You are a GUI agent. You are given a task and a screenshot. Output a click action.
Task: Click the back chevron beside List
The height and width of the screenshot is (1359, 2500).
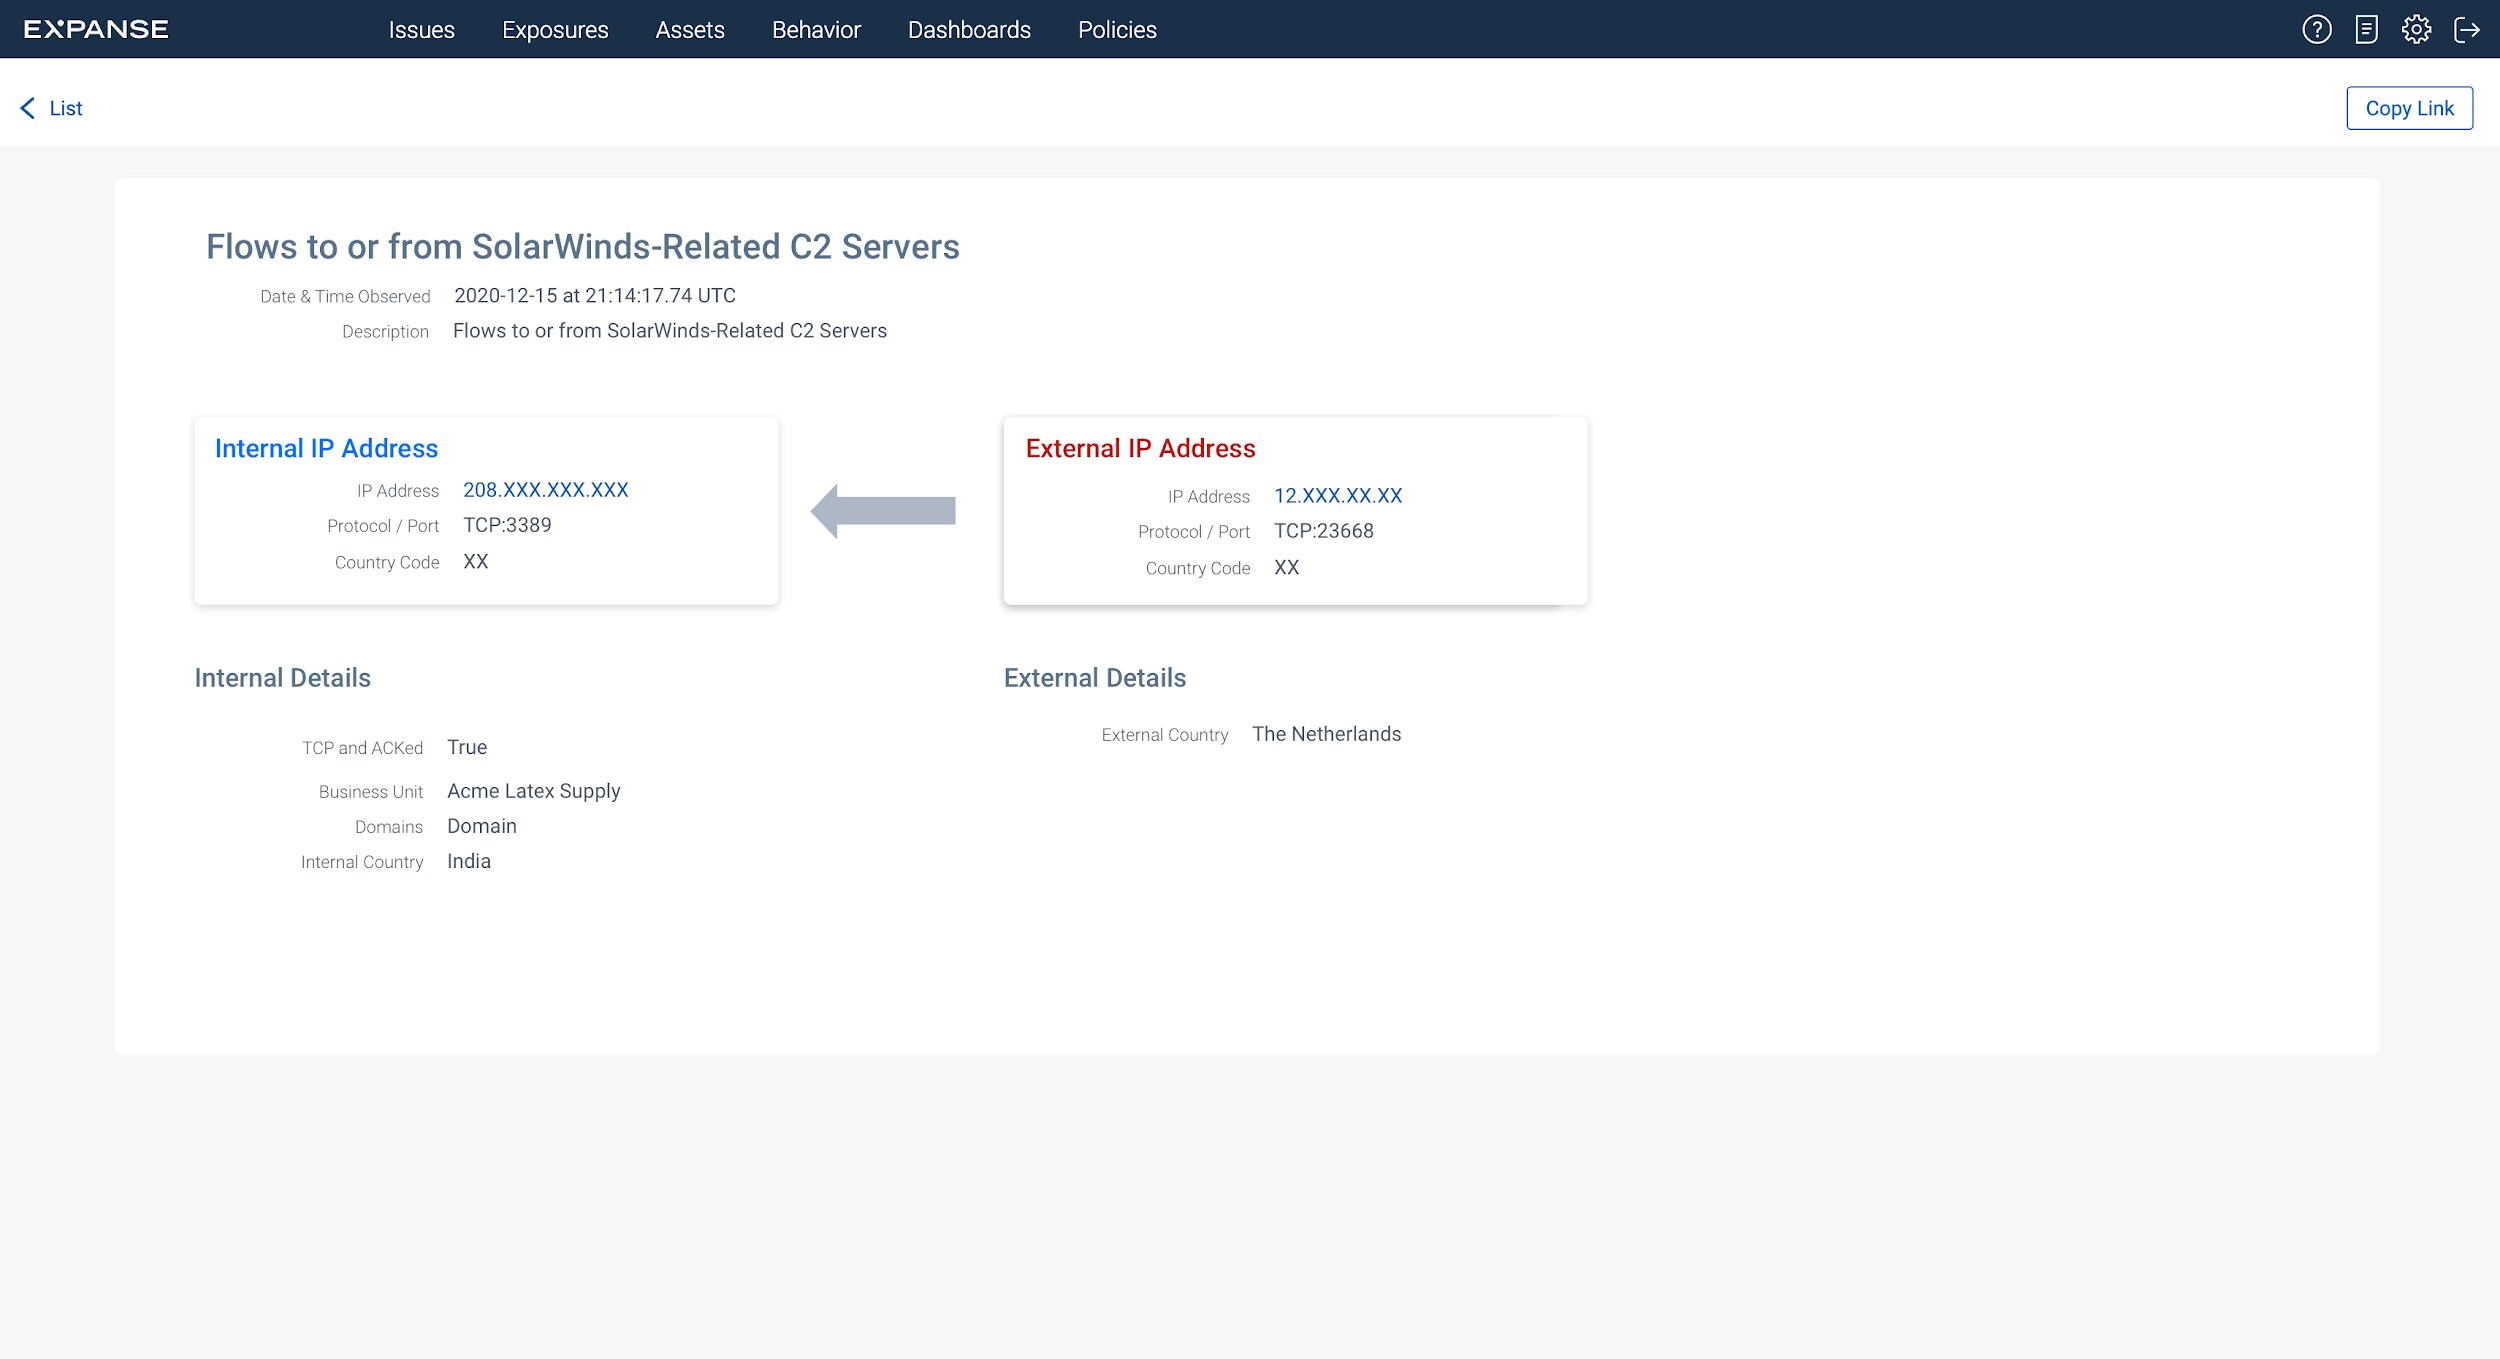tap(28, 108)
